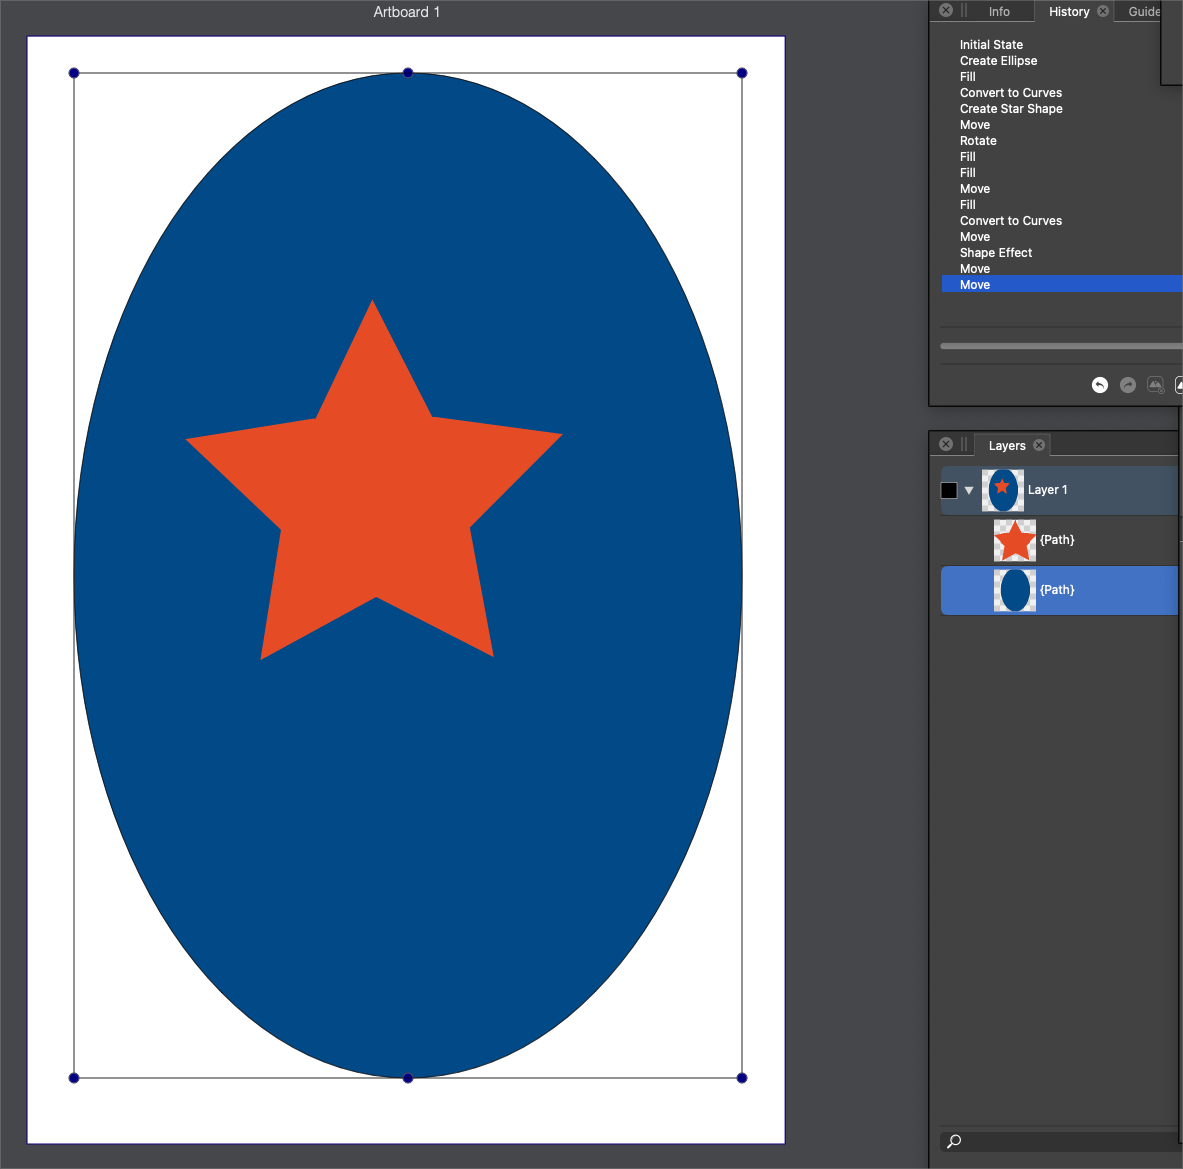Switch to the Guides tab
Screen dimensions: 1183x1169
point(1145,12)
